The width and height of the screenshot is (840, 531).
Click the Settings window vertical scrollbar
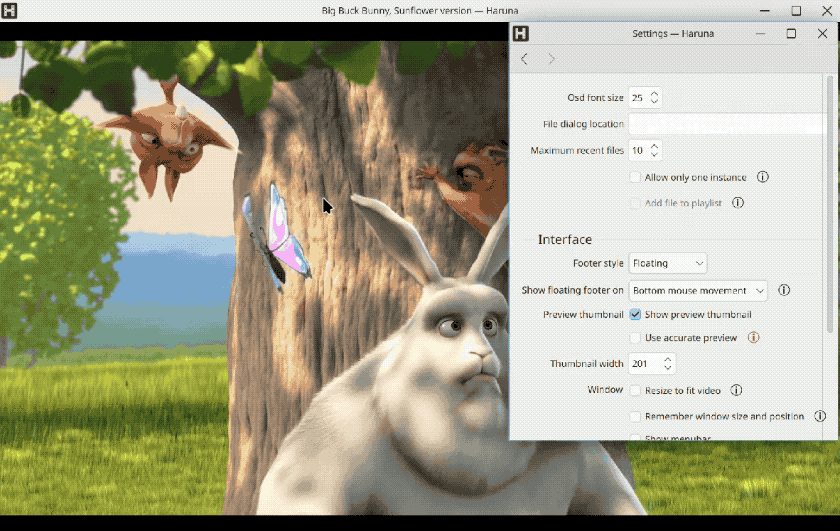pyautogui.click(x=830, y=204)
